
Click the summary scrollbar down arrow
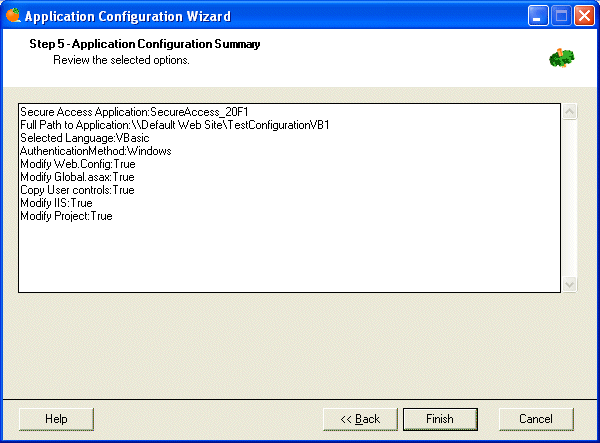click(570, 284)
